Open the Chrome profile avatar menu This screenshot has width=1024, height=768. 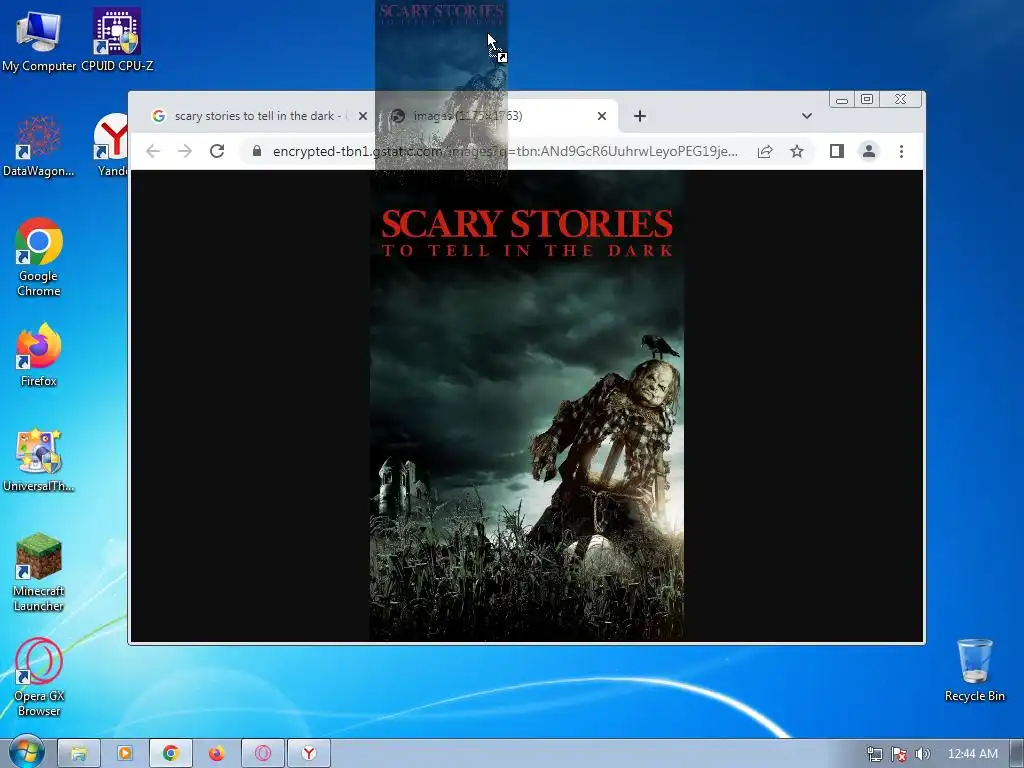click(x=869, y=152)
